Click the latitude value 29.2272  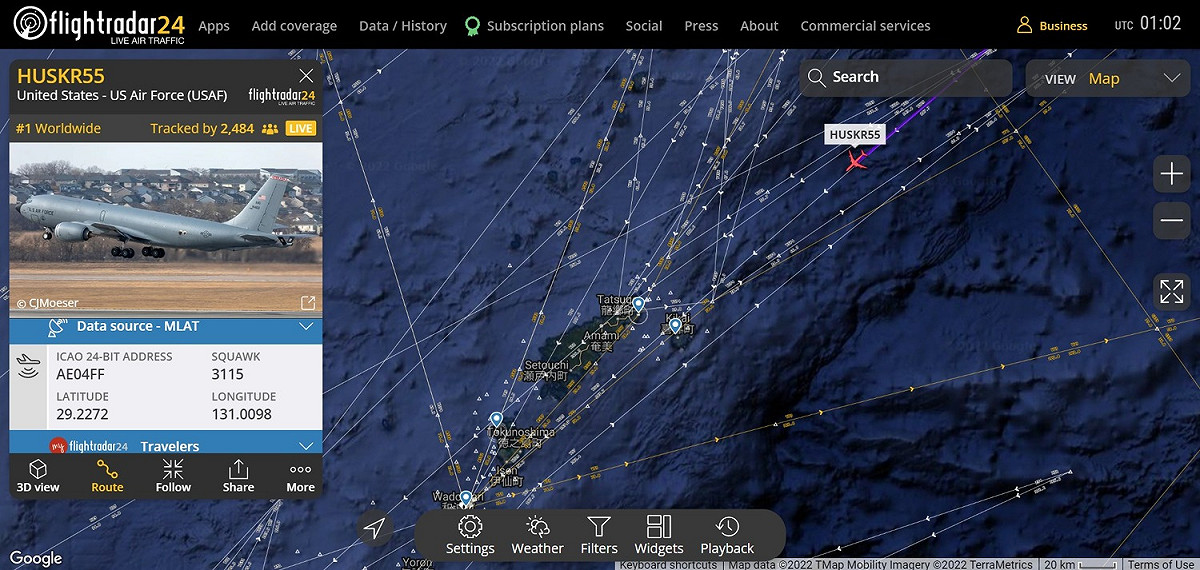pyautogui.click(x=82, y=414)
